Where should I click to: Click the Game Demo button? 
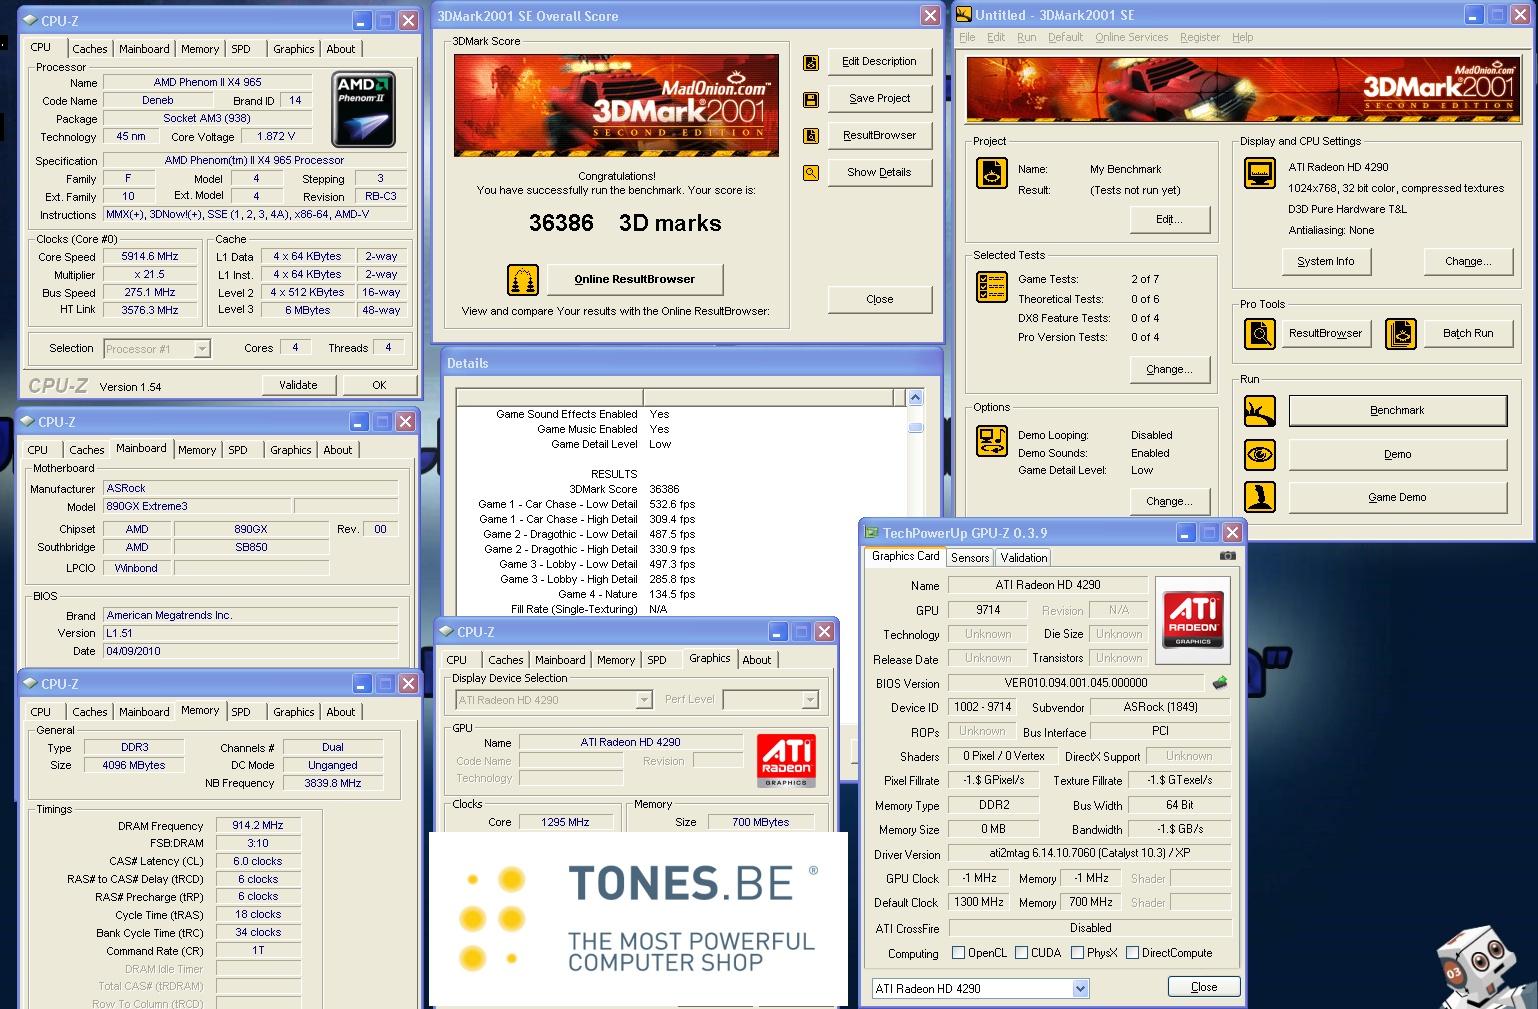[1397, 497]
